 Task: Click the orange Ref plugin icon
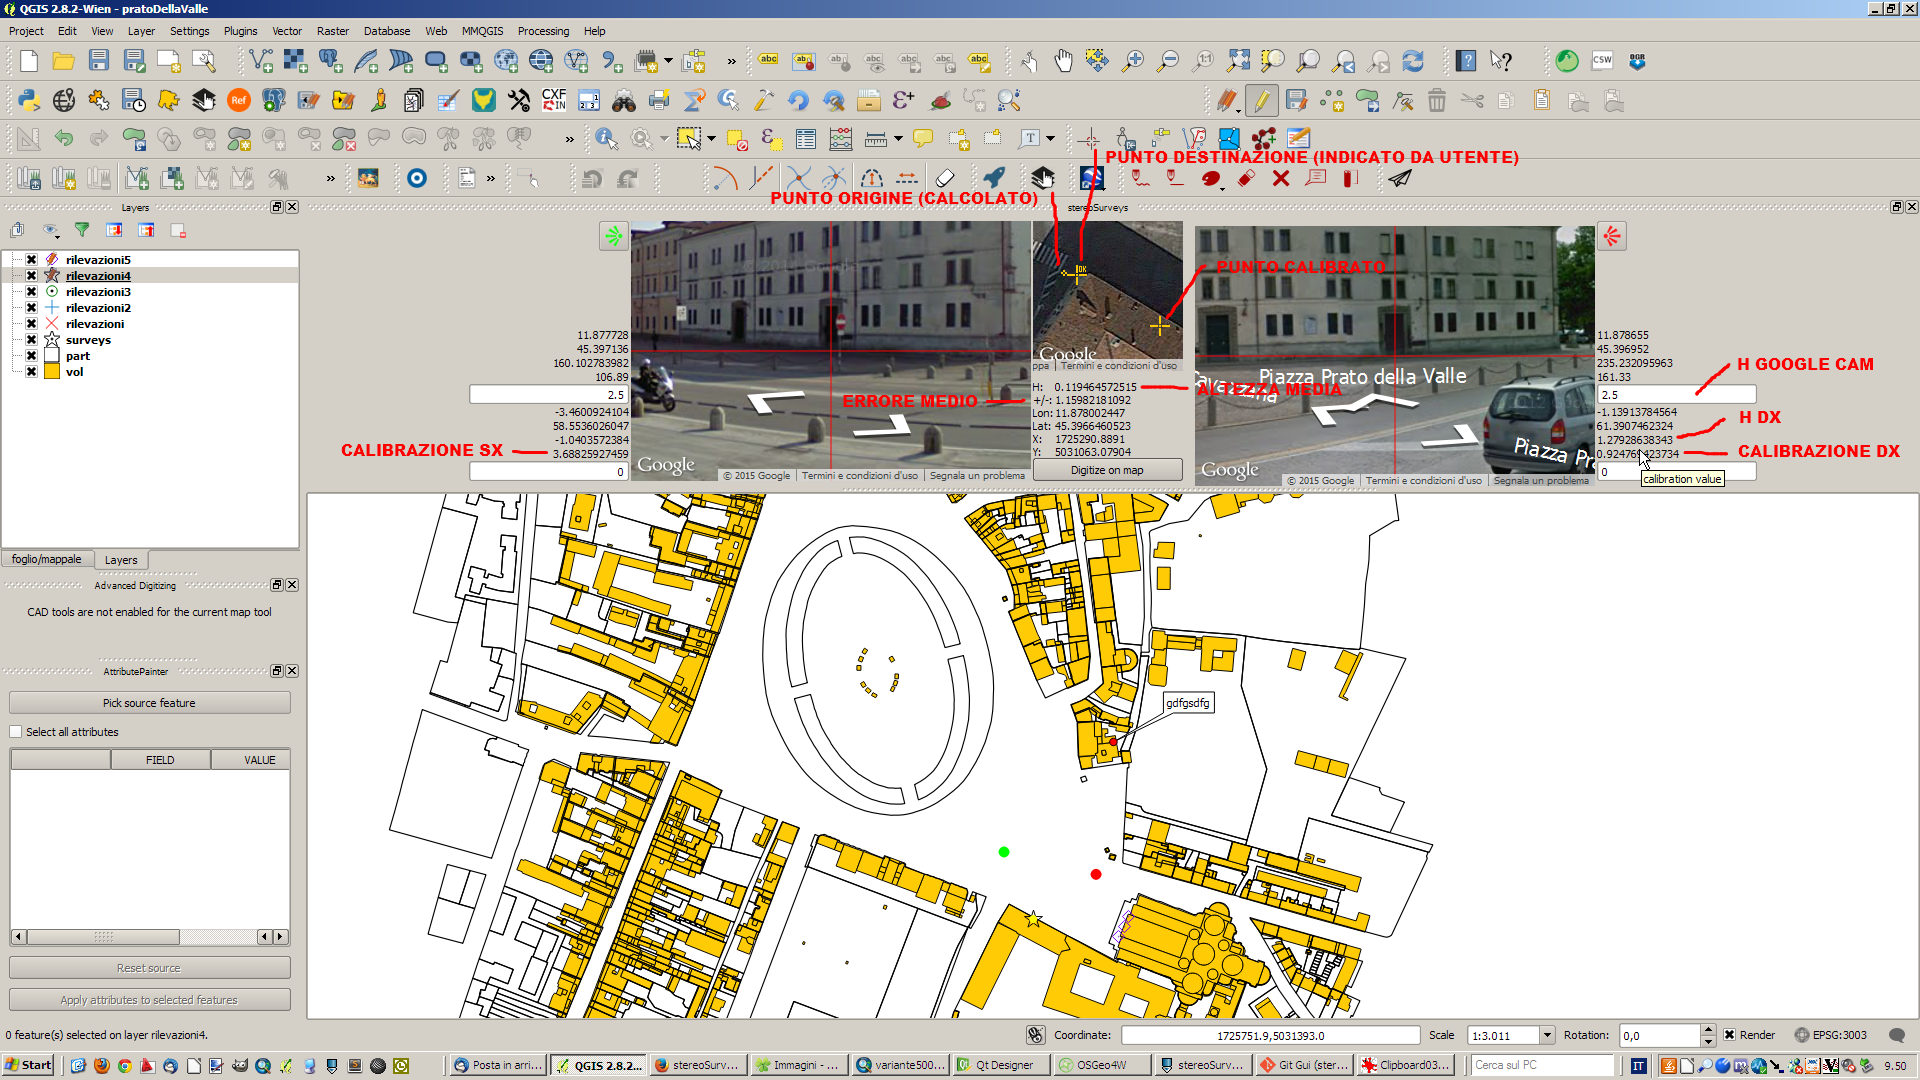coord(239,100)
